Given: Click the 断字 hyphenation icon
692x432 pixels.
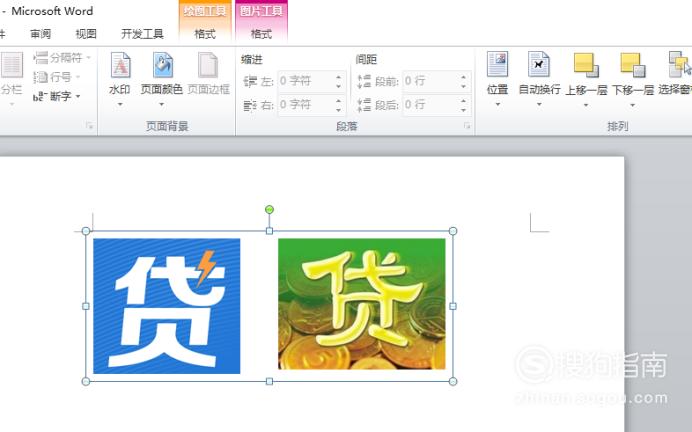Looking at the screenshot, I should coord(39,96).
